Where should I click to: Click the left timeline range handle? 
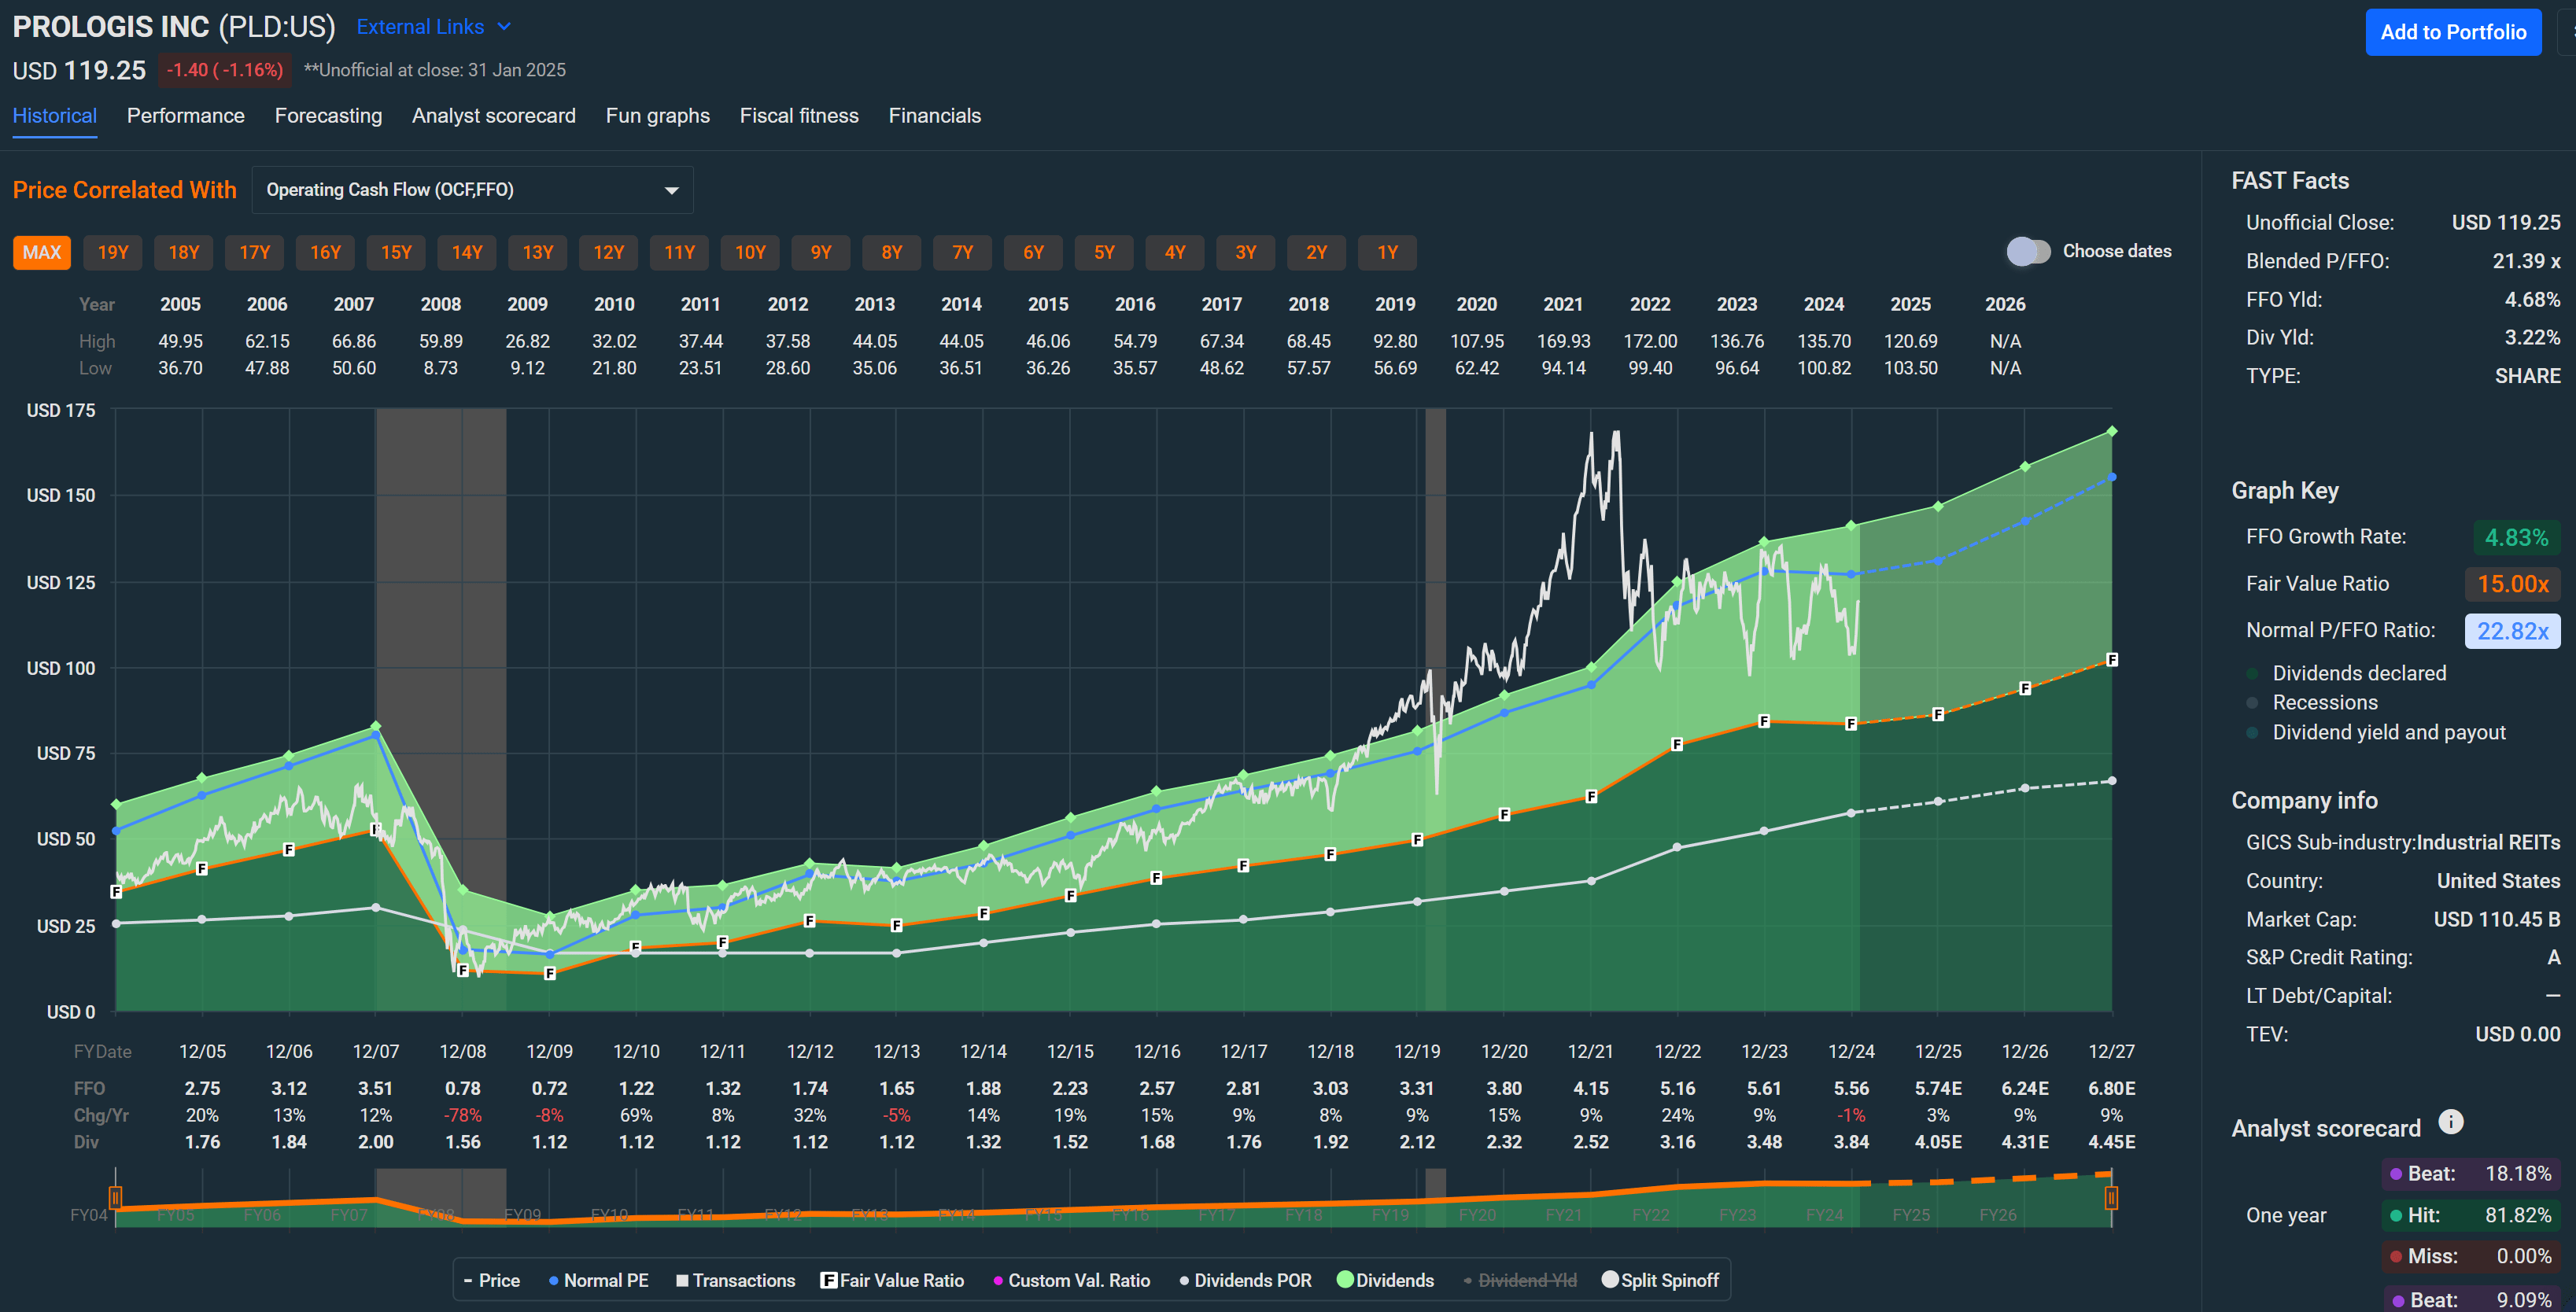point(115,1196)
